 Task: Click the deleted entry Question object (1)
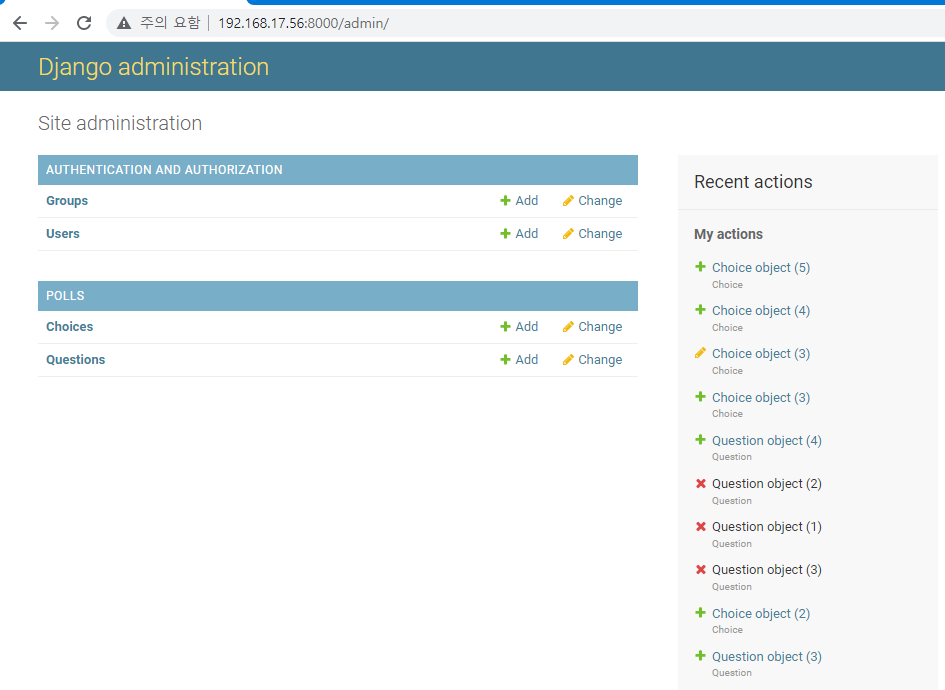pyautogui.click(x=767, y=527)
